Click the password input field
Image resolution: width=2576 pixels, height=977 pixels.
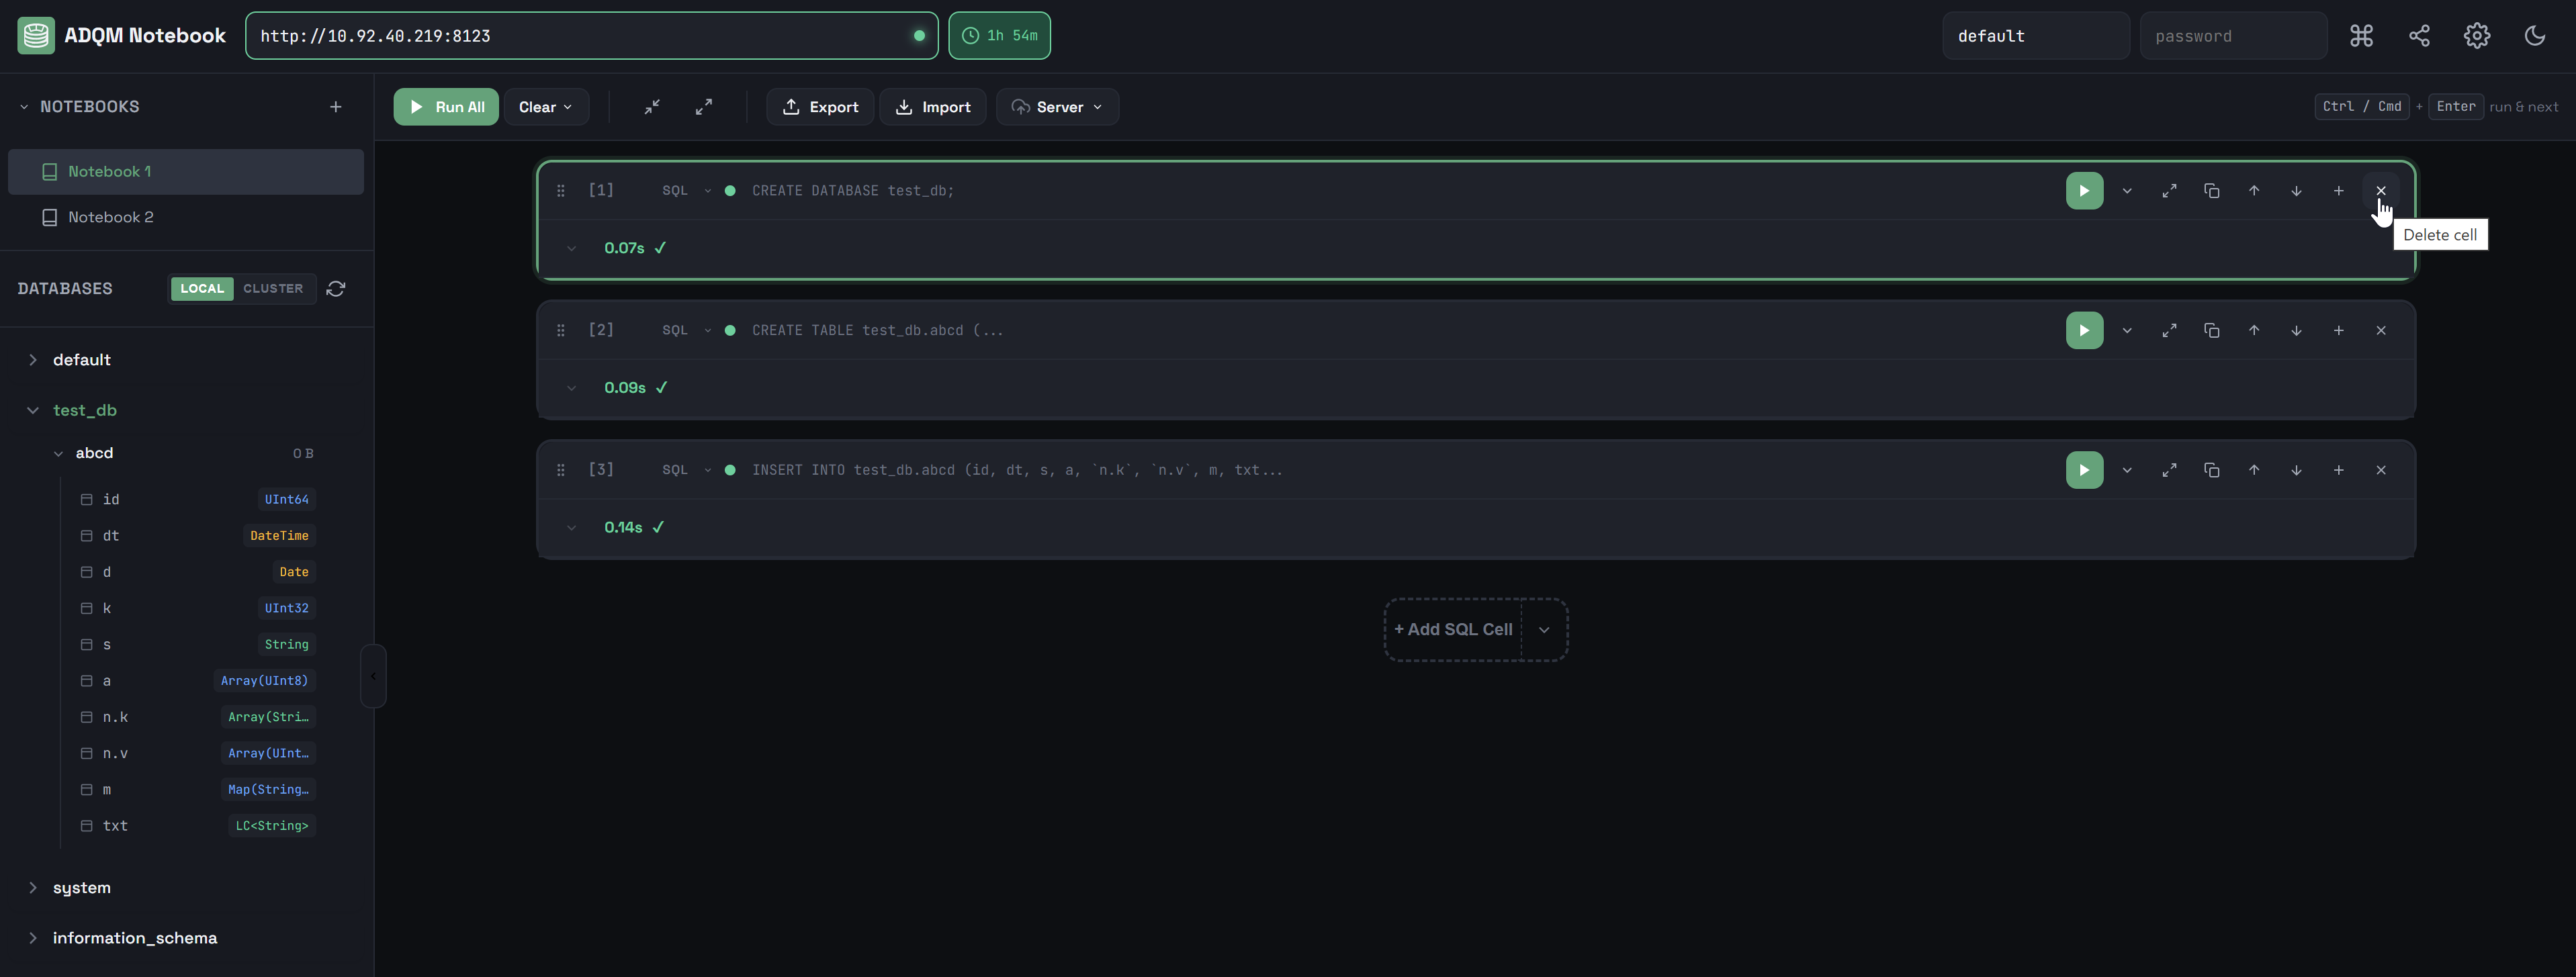tap(2232, 36)
